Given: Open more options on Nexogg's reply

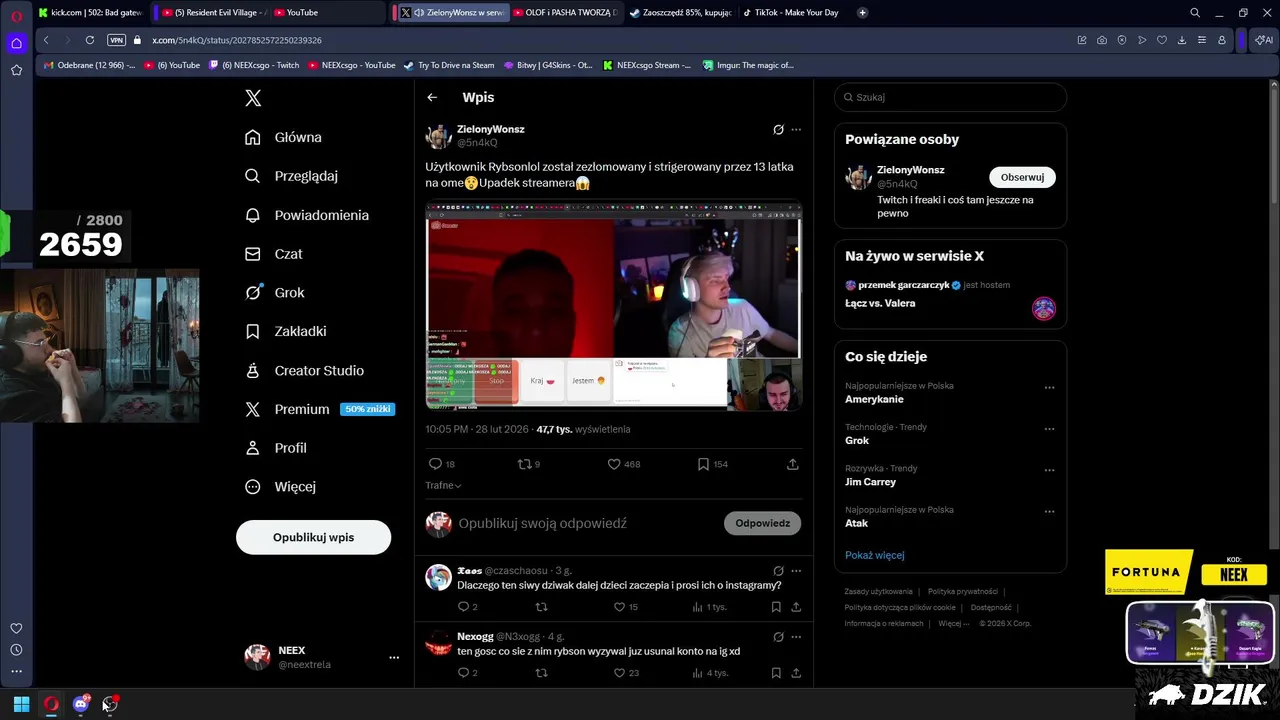Looking at the screenshot, I should tap(796, 636).
